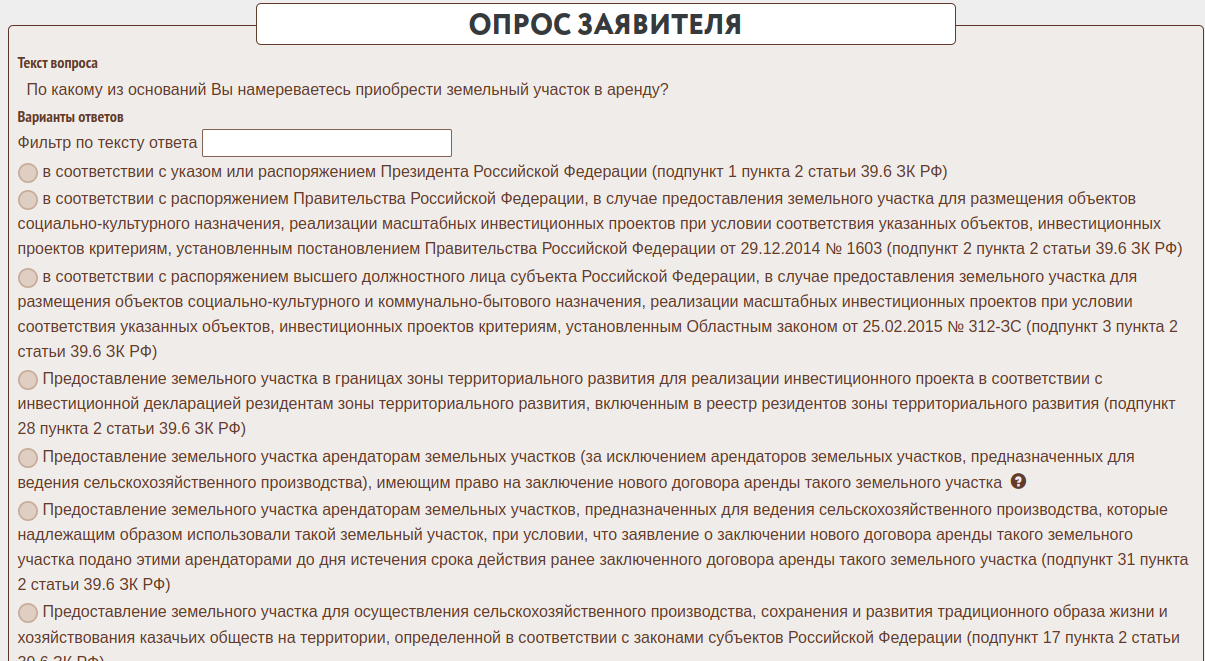1205x661 pixels.
Task: Choose the radio button for the Government order option
Action: 28,199
